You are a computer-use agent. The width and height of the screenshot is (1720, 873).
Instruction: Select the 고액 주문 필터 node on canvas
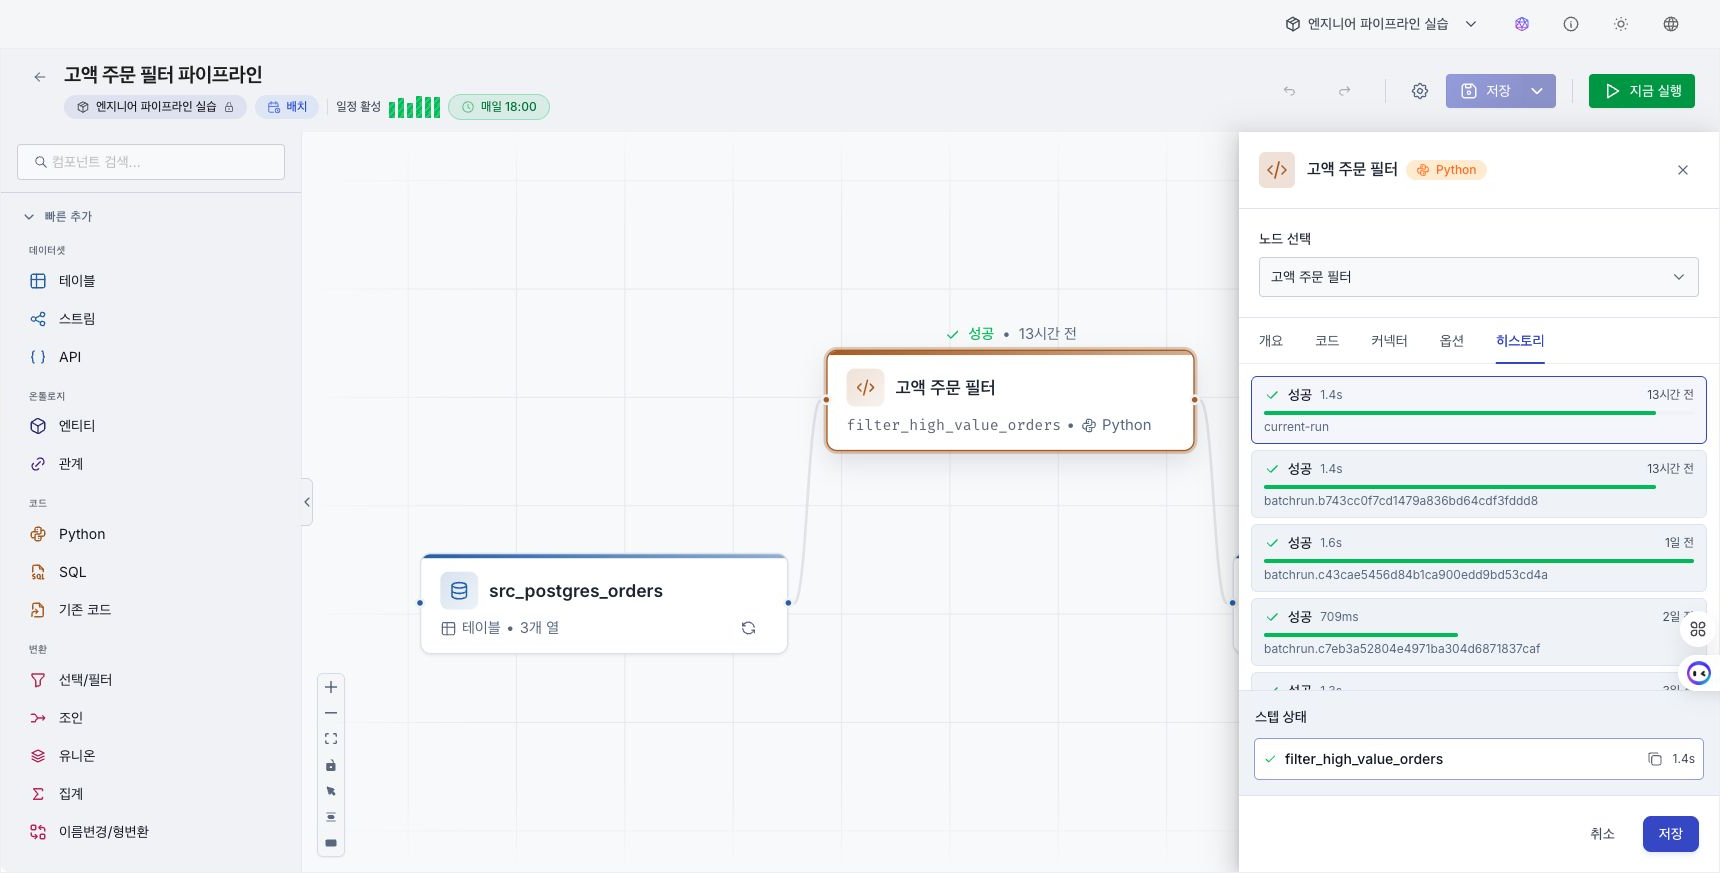(x=1010, y=401)
